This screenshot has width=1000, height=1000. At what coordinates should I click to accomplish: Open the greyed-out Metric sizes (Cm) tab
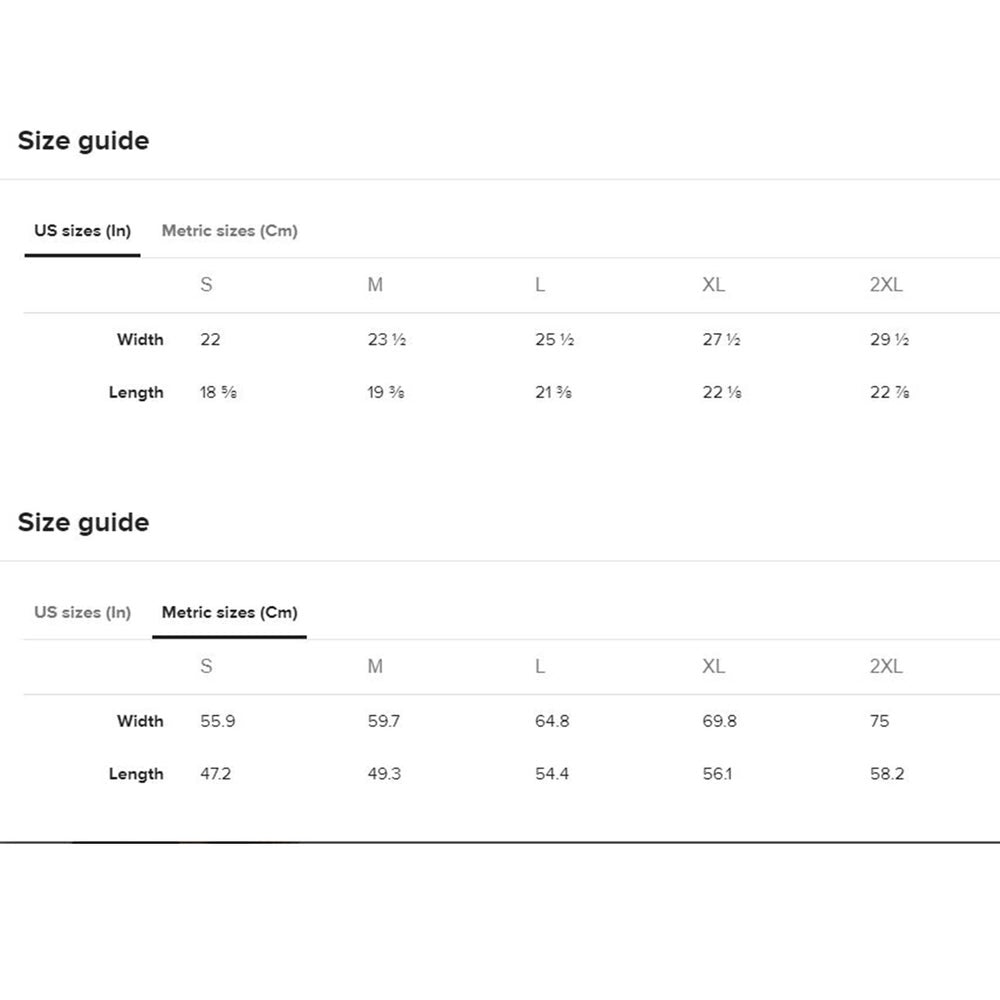pyautogui.click(x=229, y=231)
